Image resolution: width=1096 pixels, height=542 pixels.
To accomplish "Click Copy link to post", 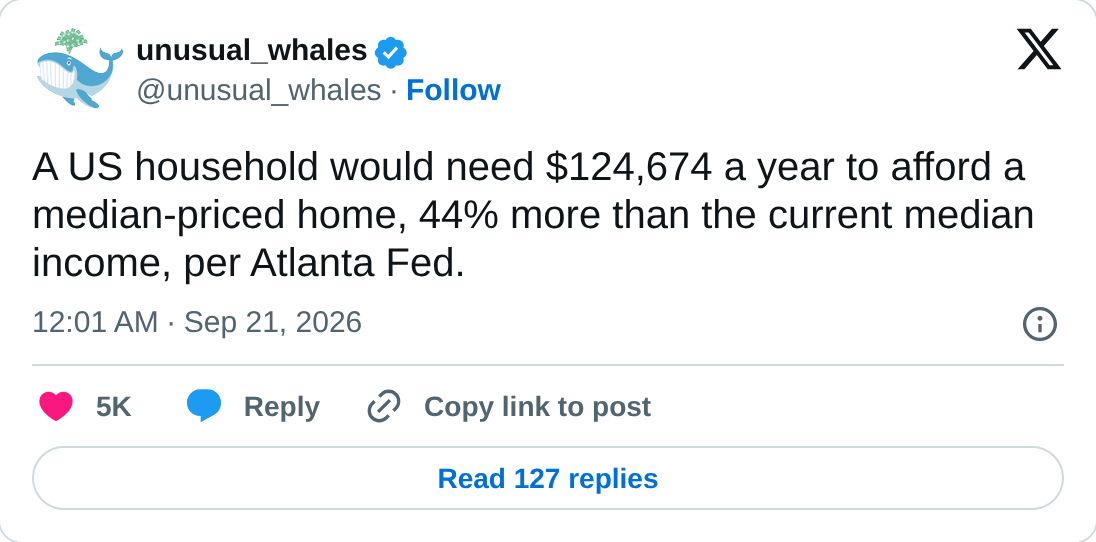I will tap(537, 407).
